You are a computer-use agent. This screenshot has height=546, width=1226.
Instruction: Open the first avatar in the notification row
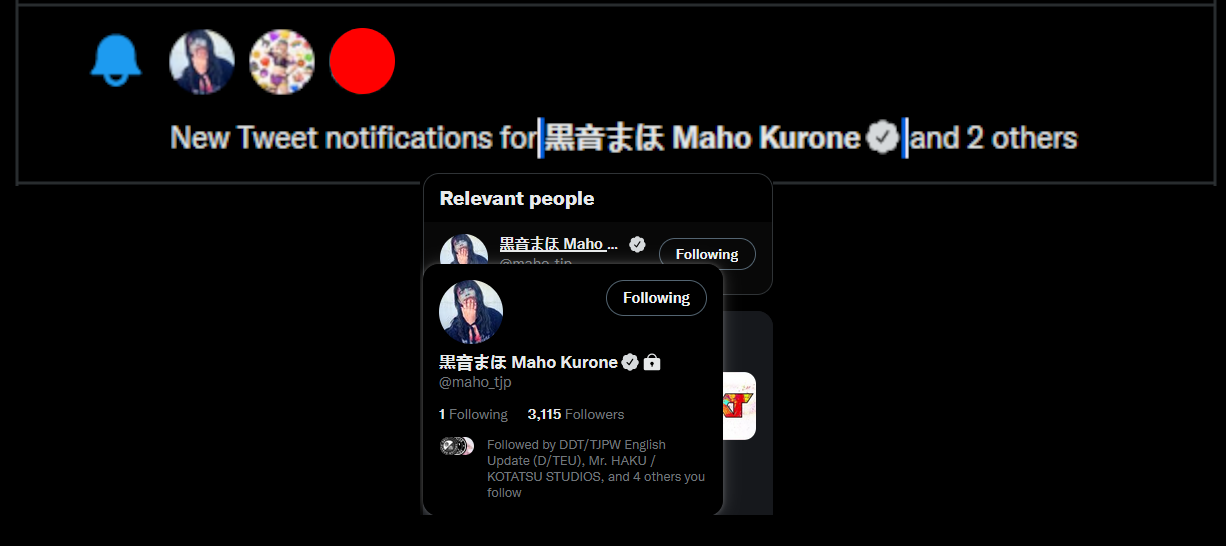tap(202, 61)
